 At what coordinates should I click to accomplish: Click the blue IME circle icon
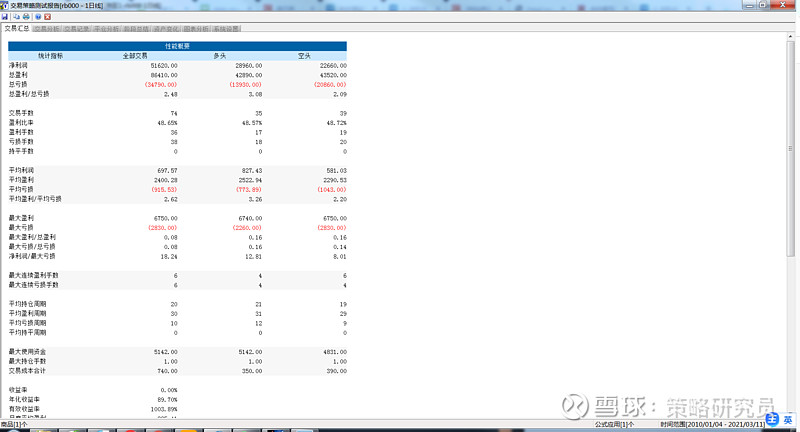click(772, 419)
